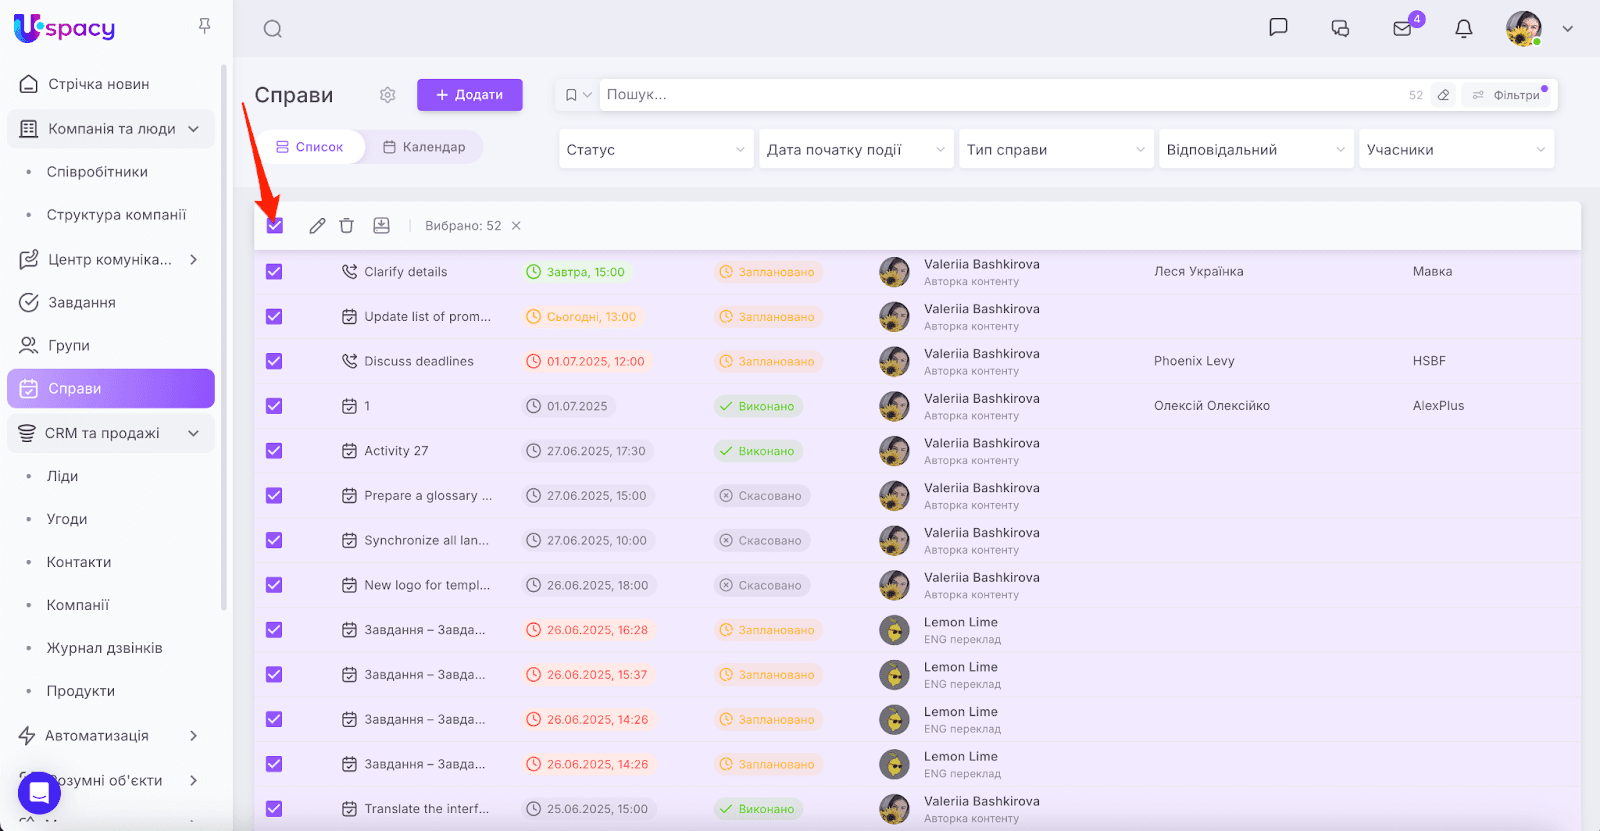Uncheck the Clarify details row checkbox
The width and height of the screenshot is (1600, 831).
274,272
